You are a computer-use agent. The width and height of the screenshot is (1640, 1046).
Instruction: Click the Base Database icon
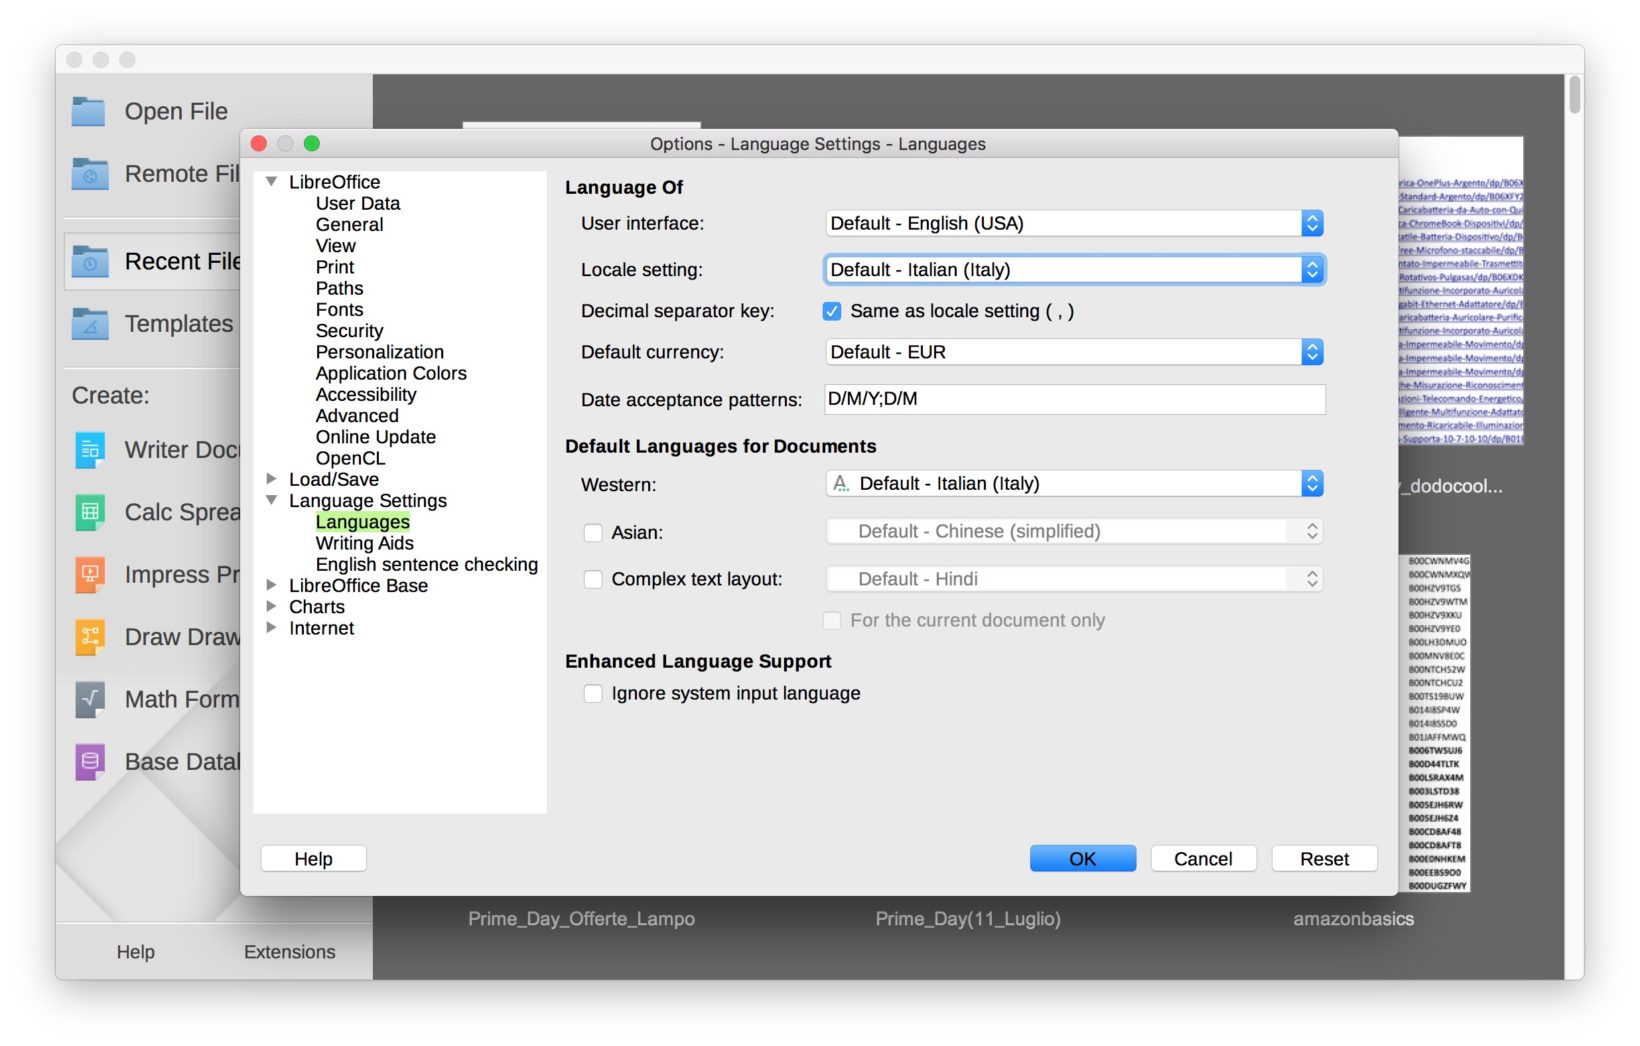click(x=89, y=762)
